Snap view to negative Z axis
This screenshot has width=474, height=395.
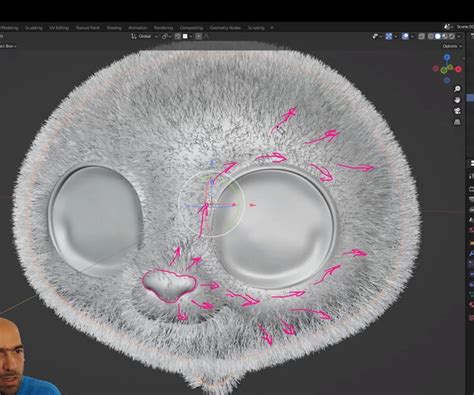[x=447, y=80]
